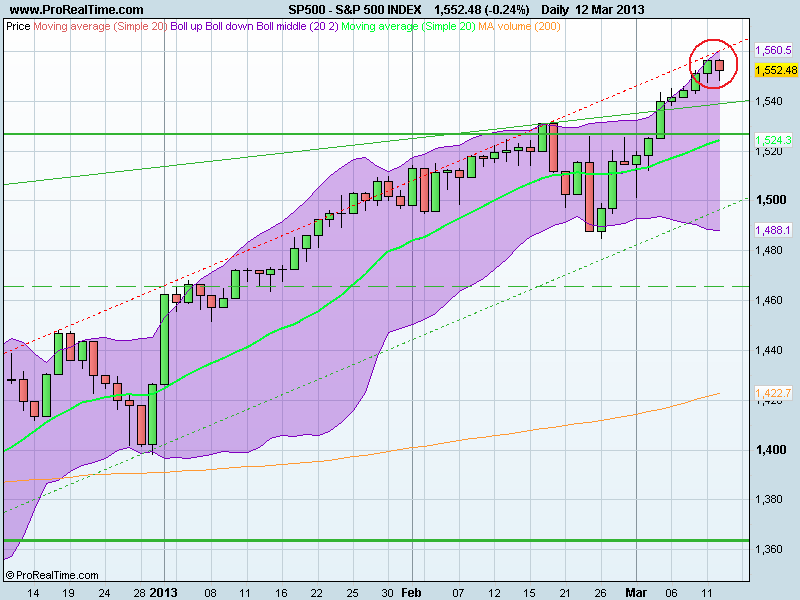The image size is (800, 600).
Task: Click the 30 date label on time axis
Action: coord(387,593)
